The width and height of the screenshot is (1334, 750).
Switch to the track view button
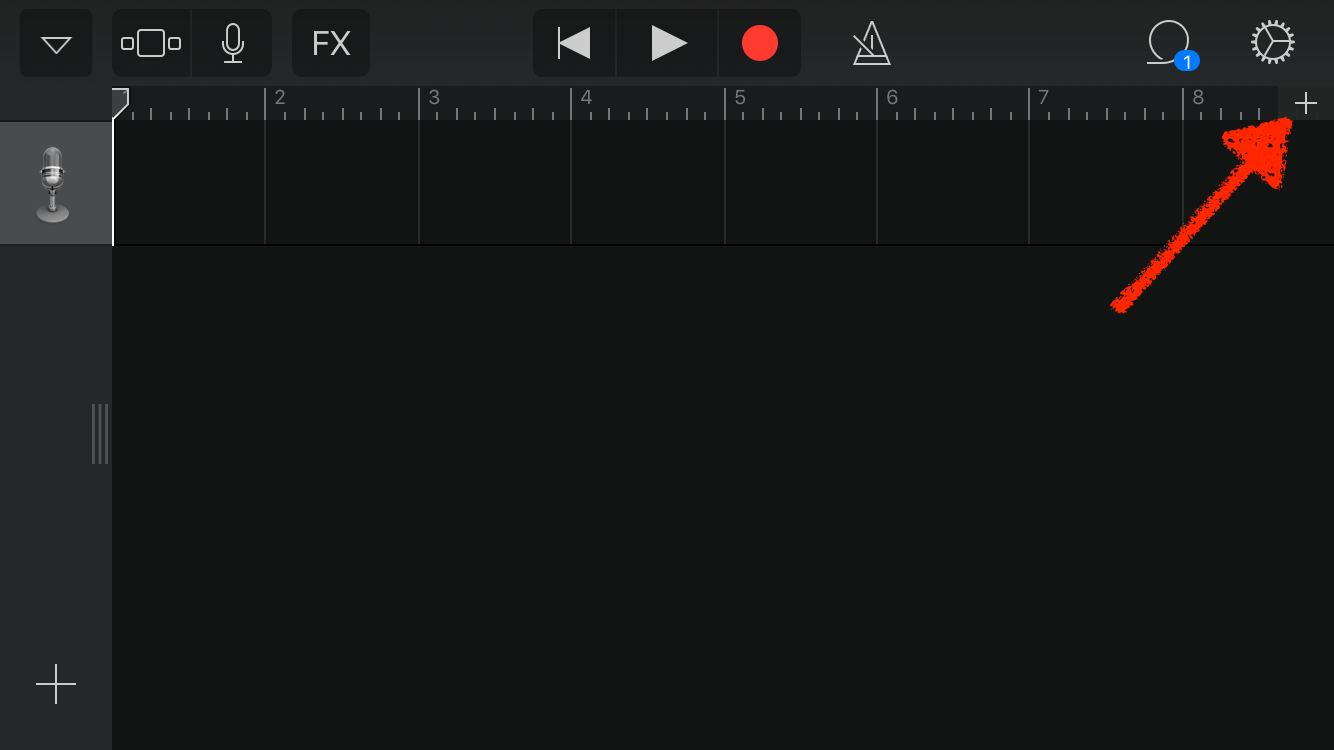151,43
